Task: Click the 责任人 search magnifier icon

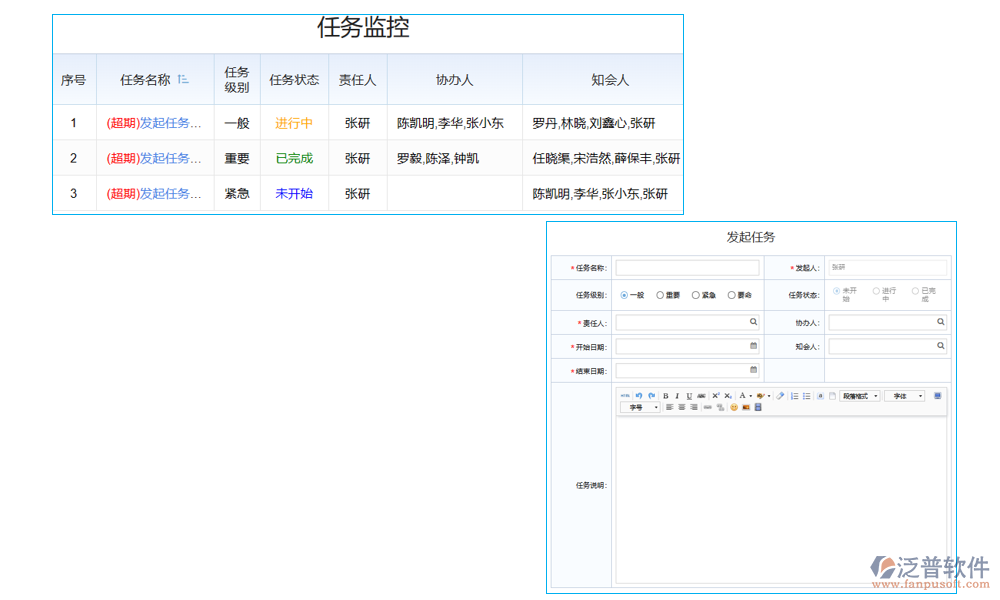Action: (754, 322)
